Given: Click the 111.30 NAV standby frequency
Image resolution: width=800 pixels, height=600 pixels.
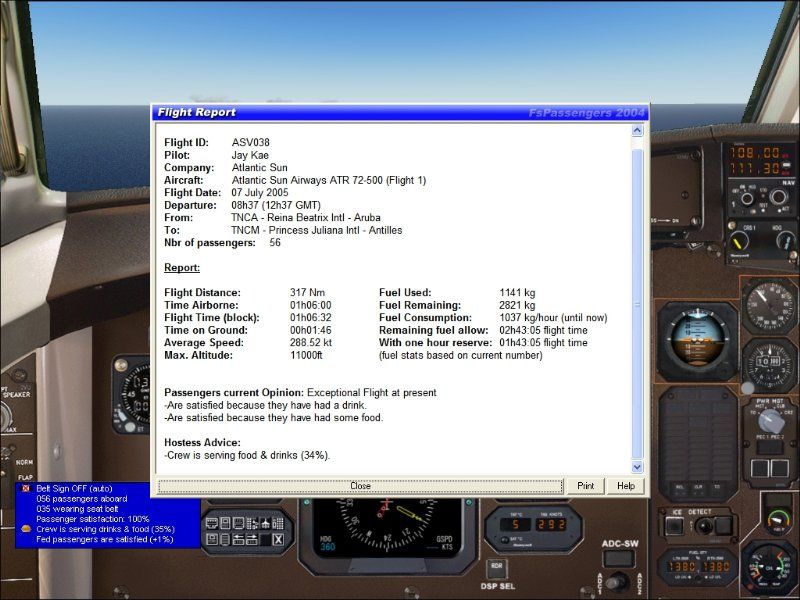Looking at the screenshot, I should click(754, 168).
